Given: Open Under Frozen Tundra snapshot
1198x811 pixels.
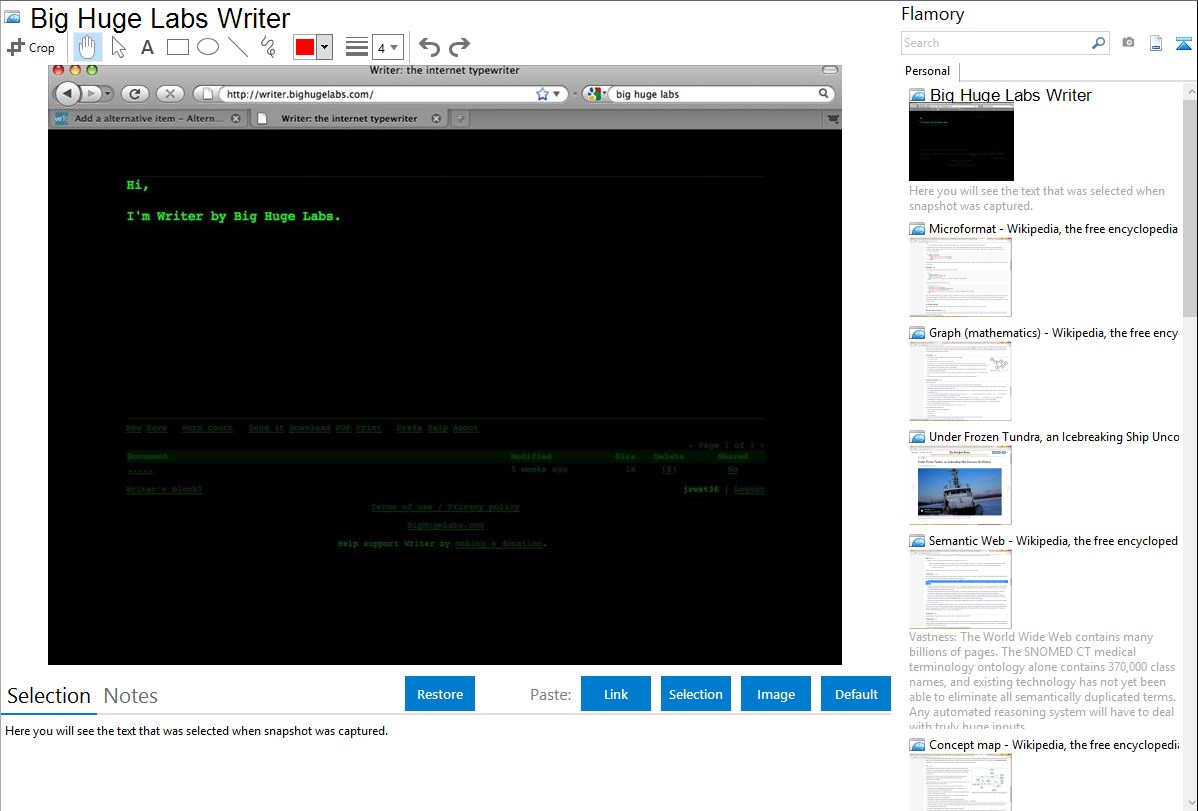Looking at the screenshot, I should pyautogui.click(x=1054, y=436).
